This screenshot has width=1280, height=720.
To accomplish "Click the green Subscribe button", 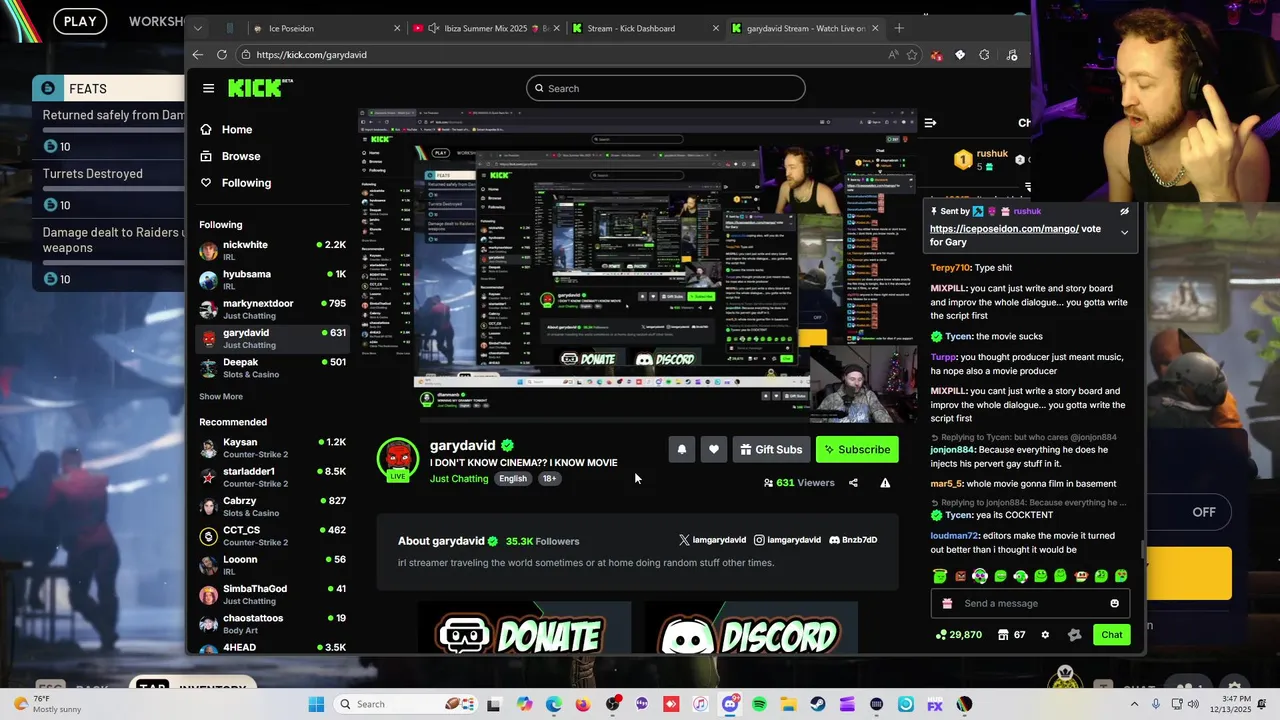I will (857, 450).
